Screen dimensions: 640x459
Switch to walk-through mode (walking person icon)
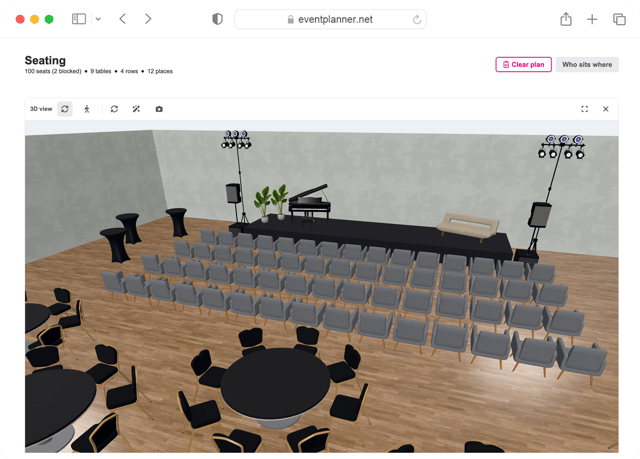click(x=87, y=109)
